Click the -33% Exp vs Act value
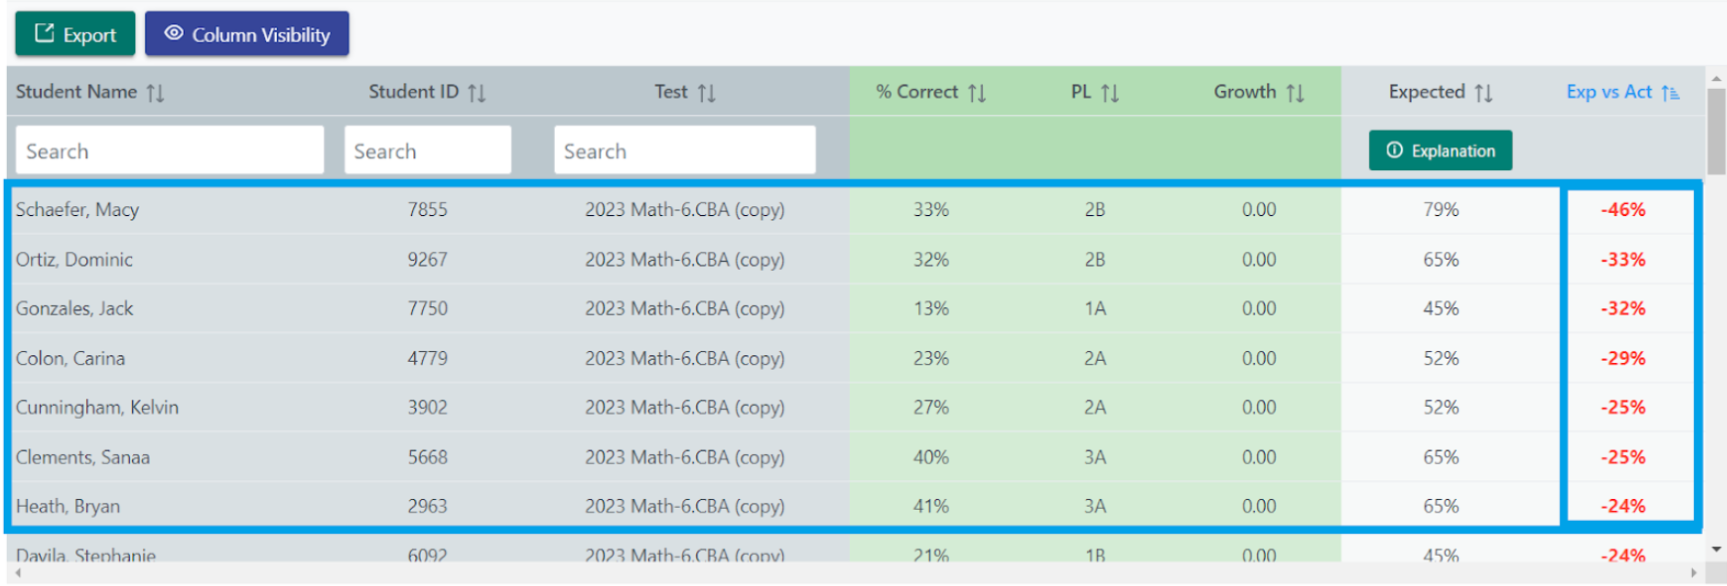Image resolution: width=1727 pixels, height=586 pixels. (x=1623, y=260)
